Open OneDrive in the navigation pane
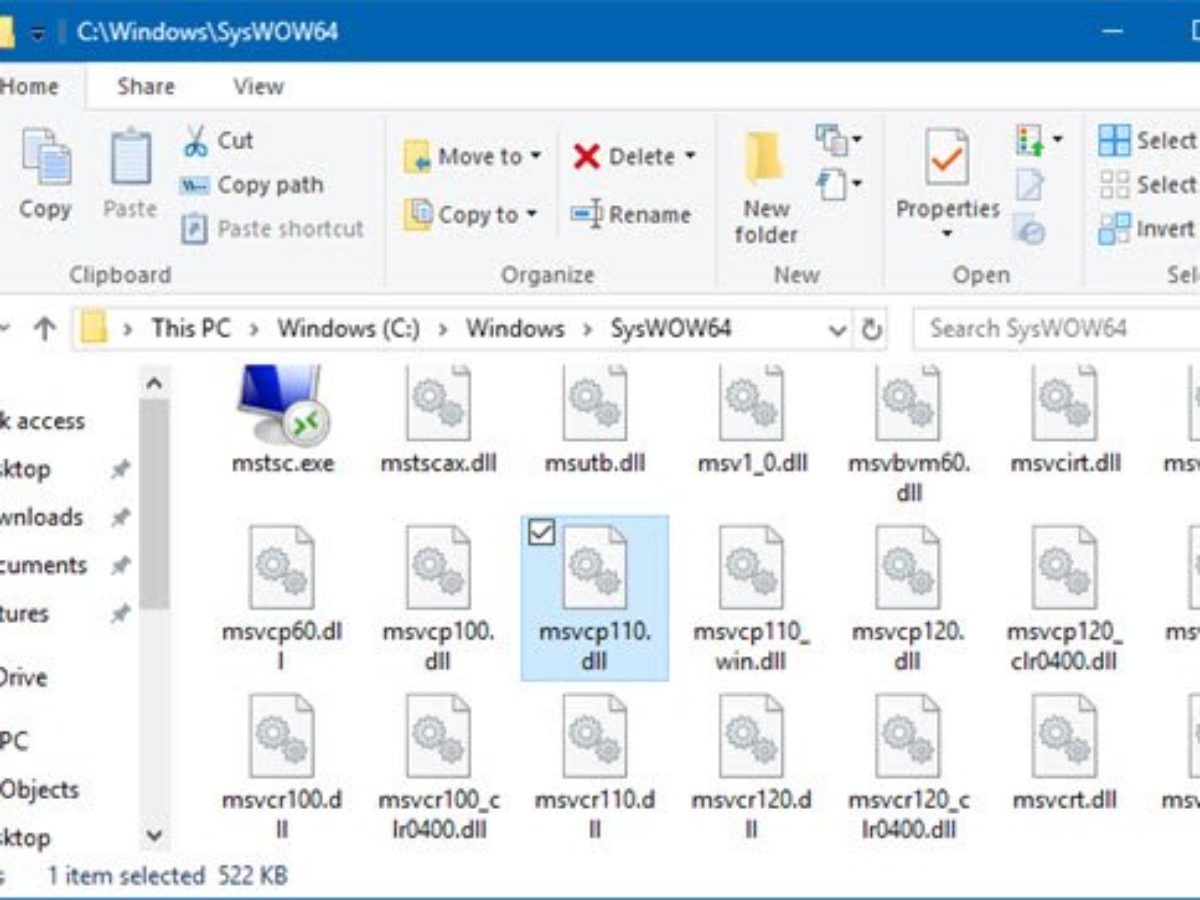Viewport: 1200px width, 900px height. coord(24,677)
